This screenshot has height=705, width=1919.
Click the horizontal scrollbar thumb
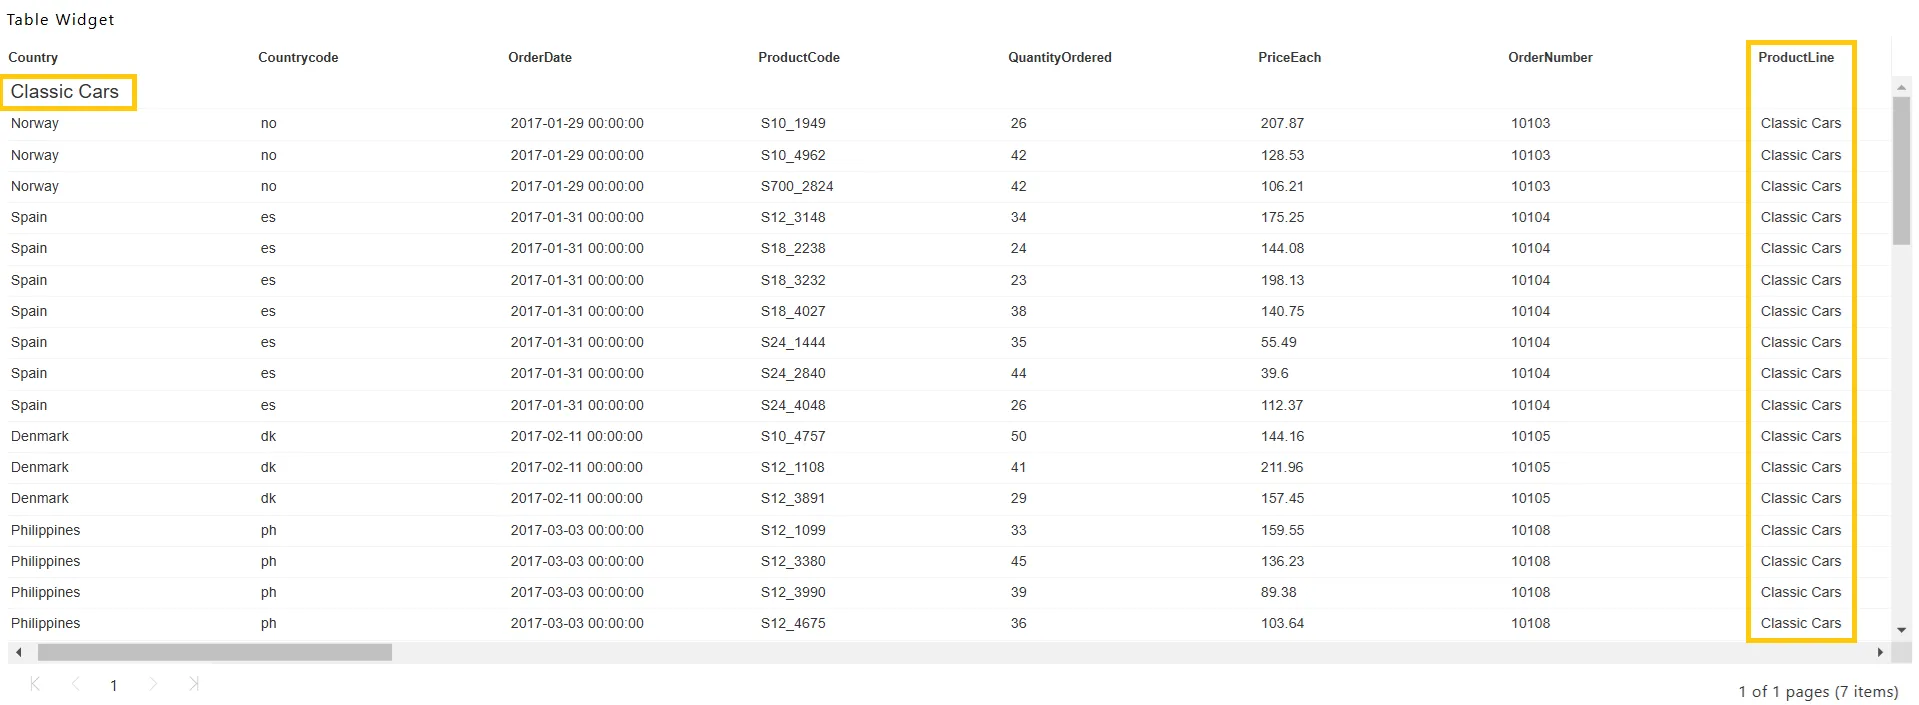(215, 652)
